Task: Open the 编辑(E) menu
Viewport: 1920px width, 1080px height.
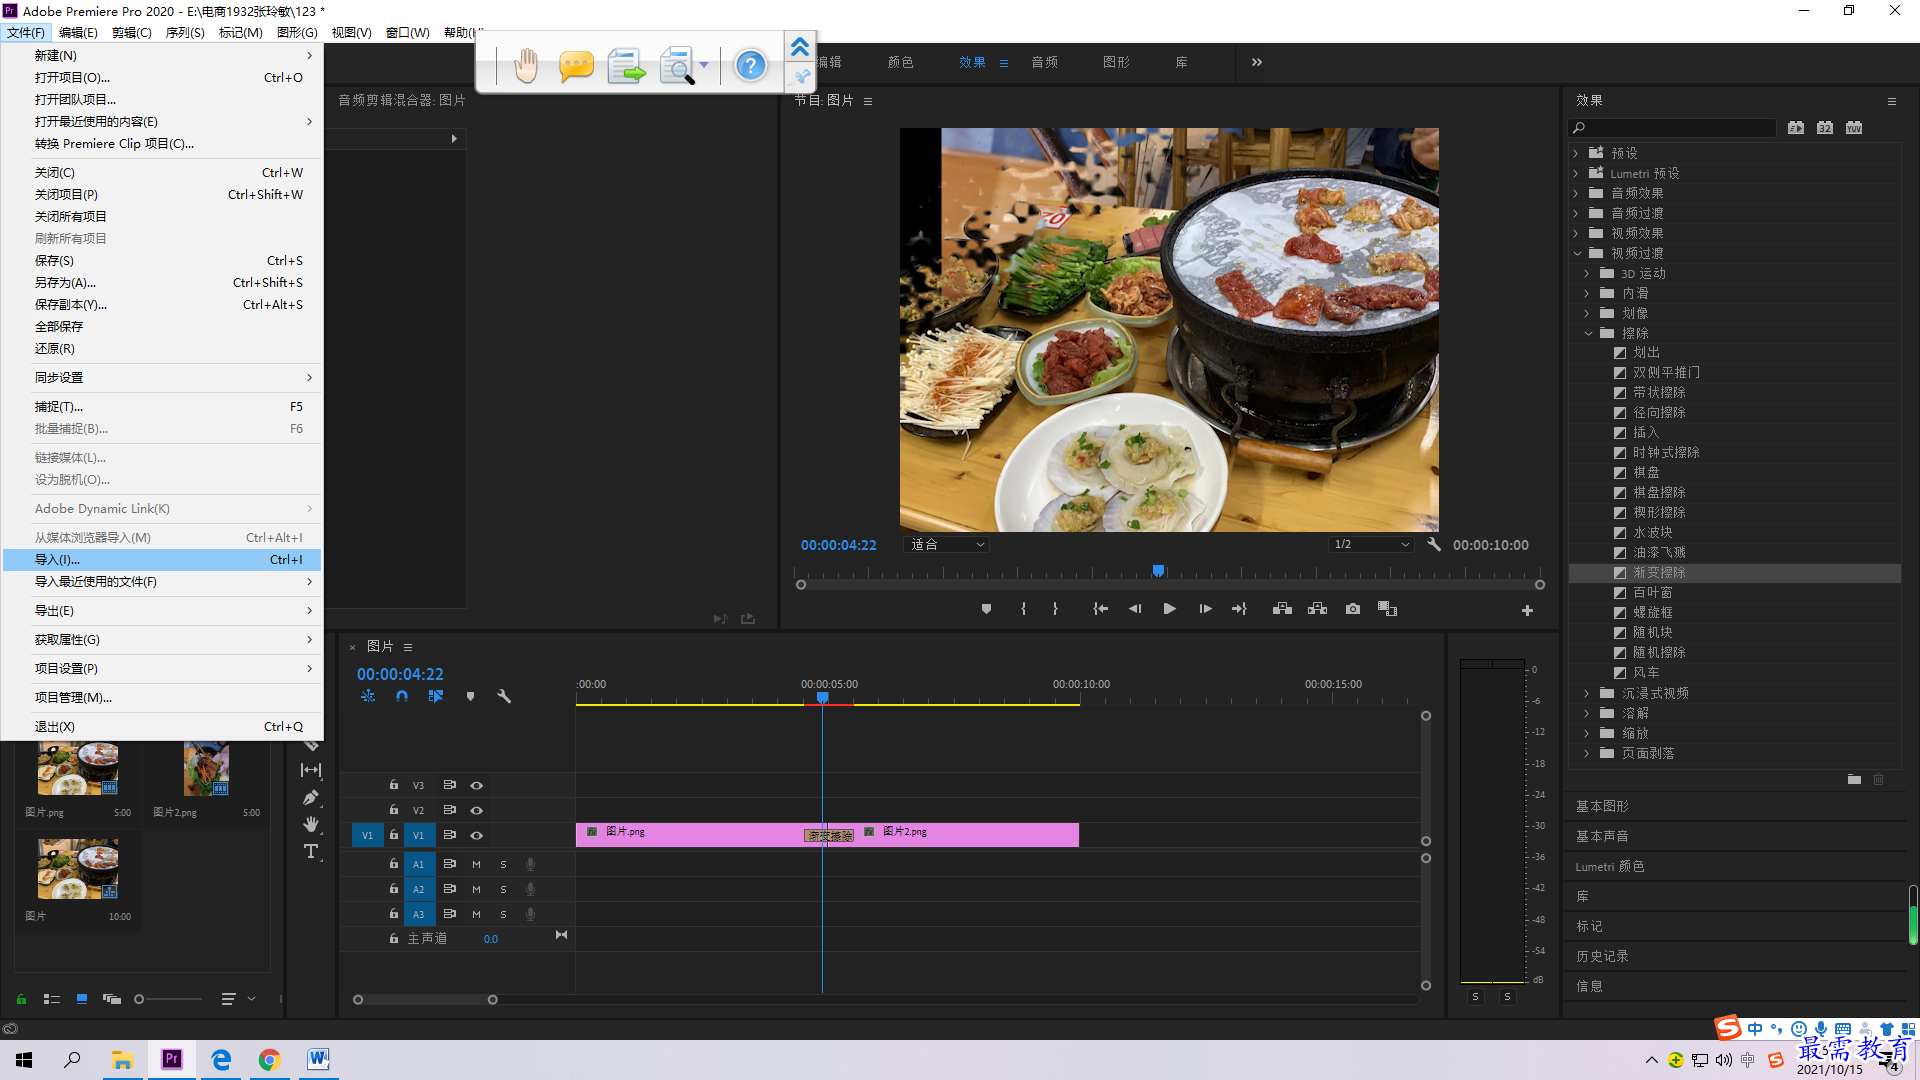Action: 78,33
